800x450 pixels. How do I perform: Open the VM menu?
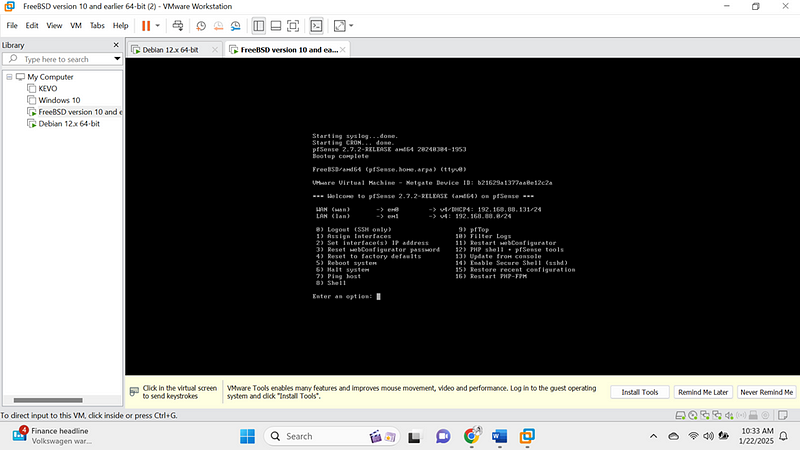click(x=76, y=26)
